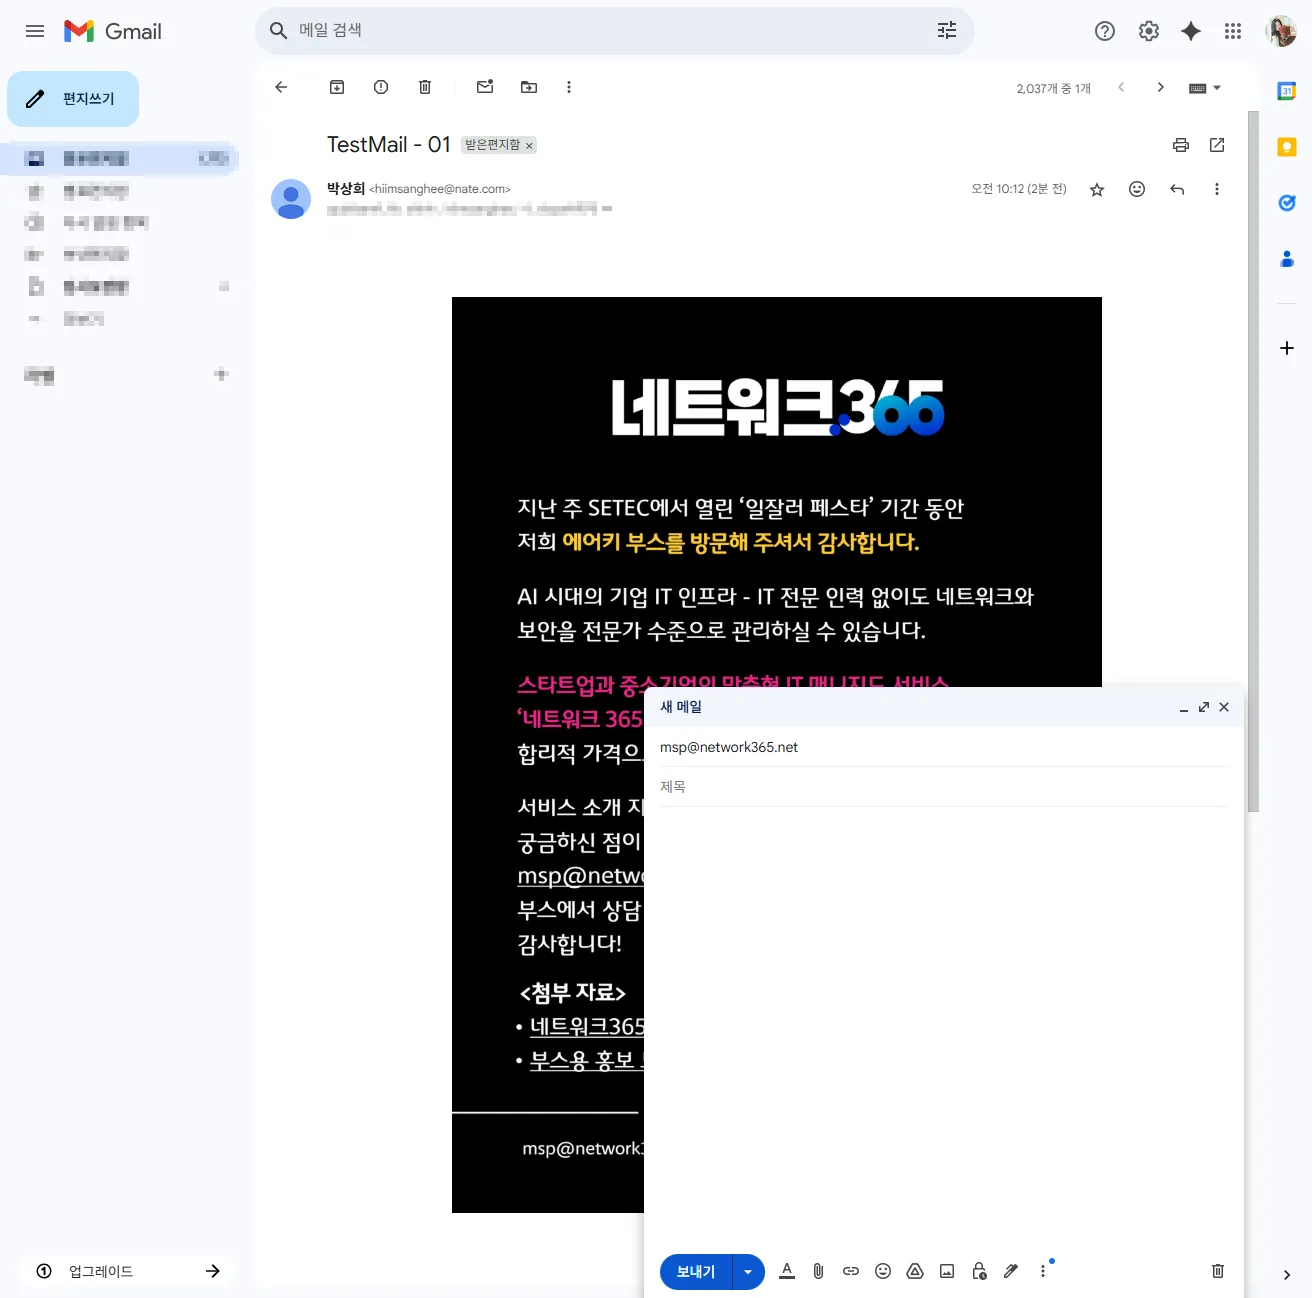Open the compose window in full screen
Image resolution: width=1312 pixels, height=1298 pixels.
coord(1204,707)
